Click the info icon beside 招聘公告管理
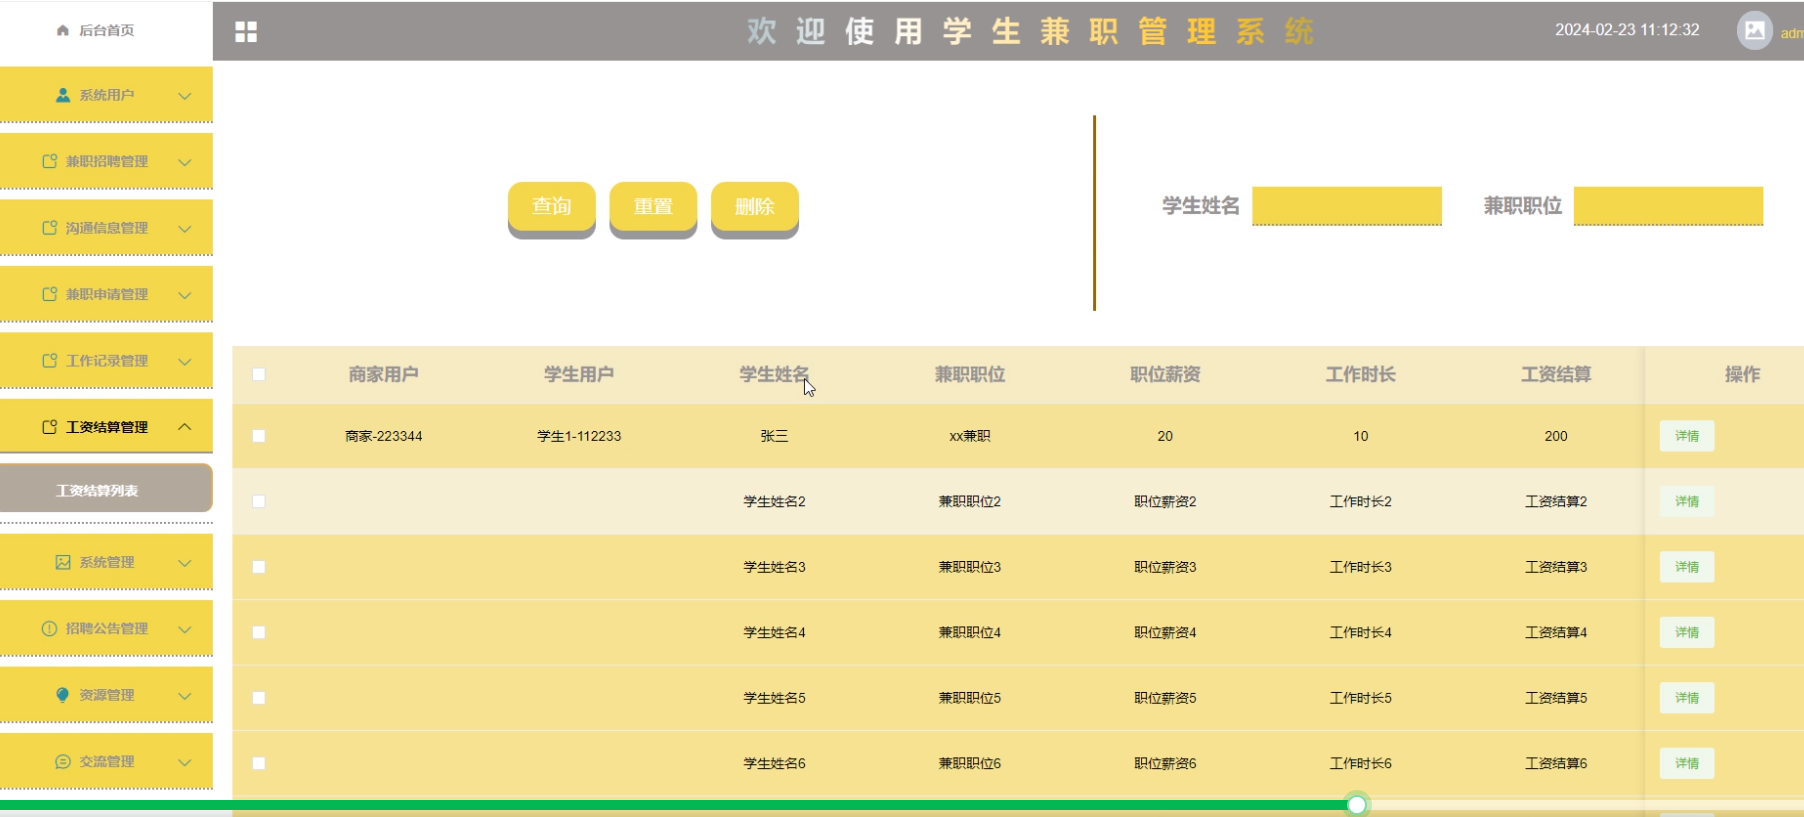The image size is (1804, 817). pyautogui.click(x=50, y=628)
